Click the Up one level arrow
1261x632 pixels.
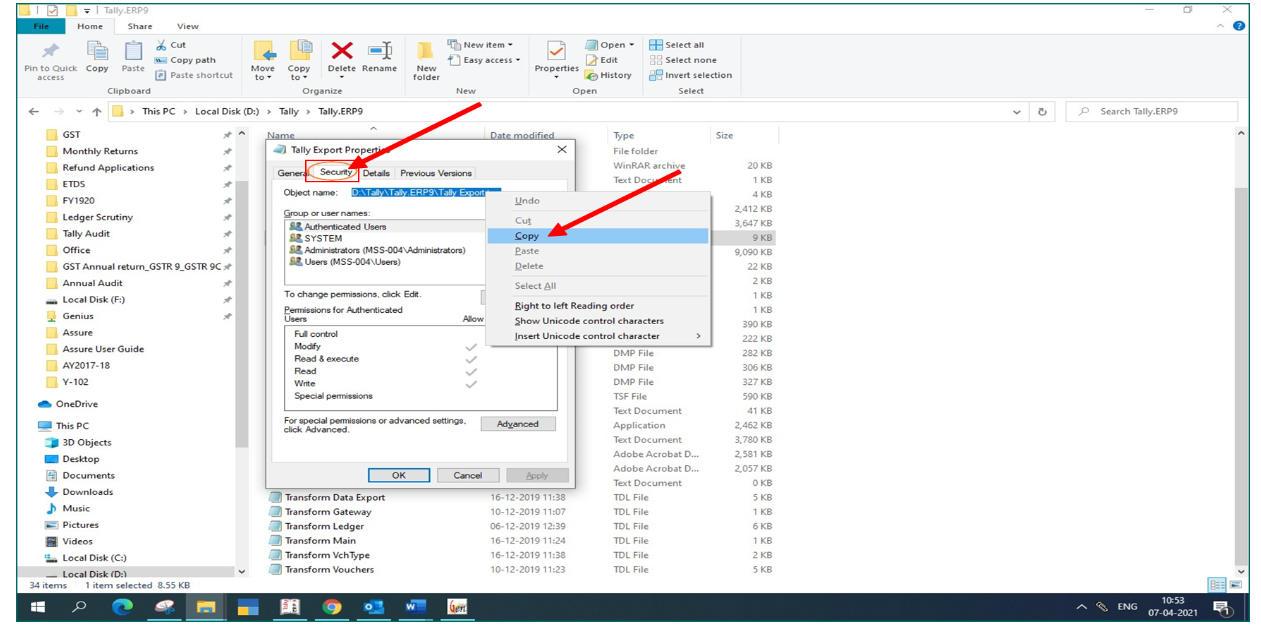pyautogui.click(x=96, y=112)
